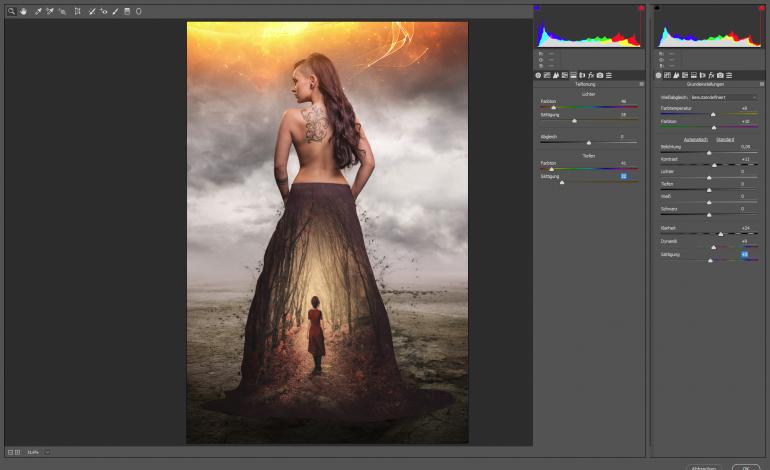
Task: Select the Zoom tool in top toolbar
Action: pos(11,11)
